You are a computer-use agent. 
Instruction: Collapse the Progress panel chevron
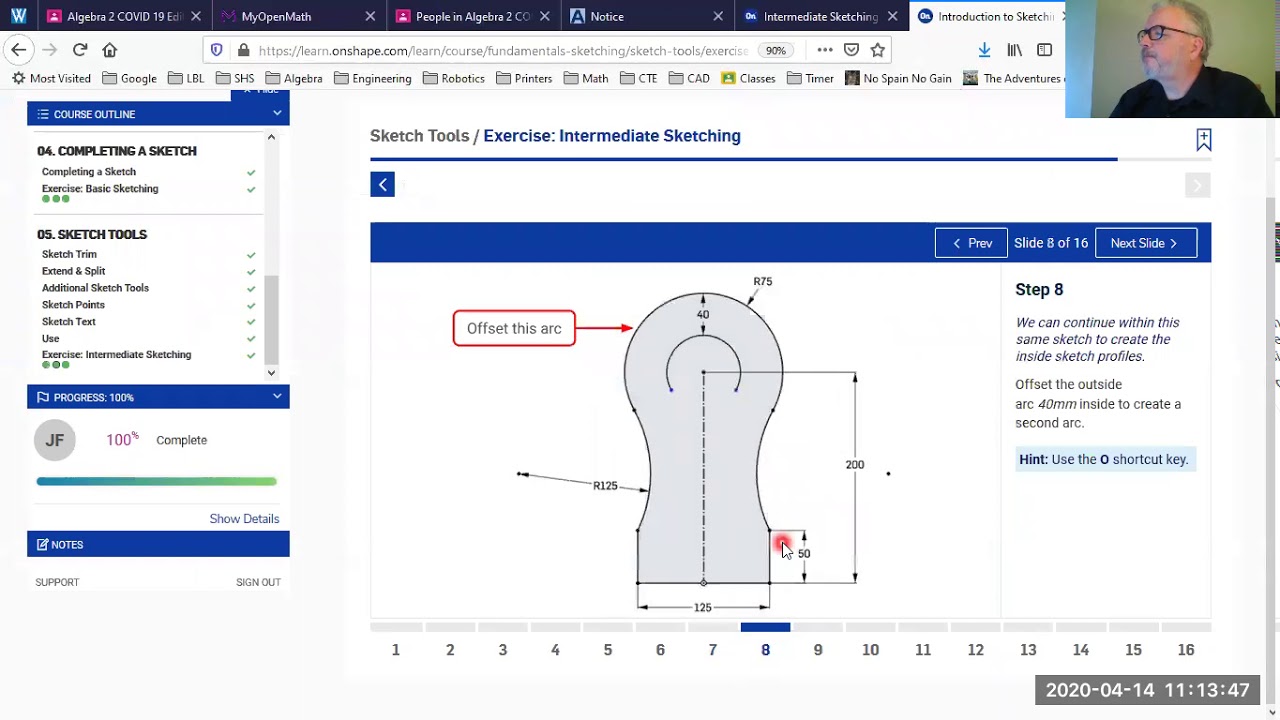[277, 397]
